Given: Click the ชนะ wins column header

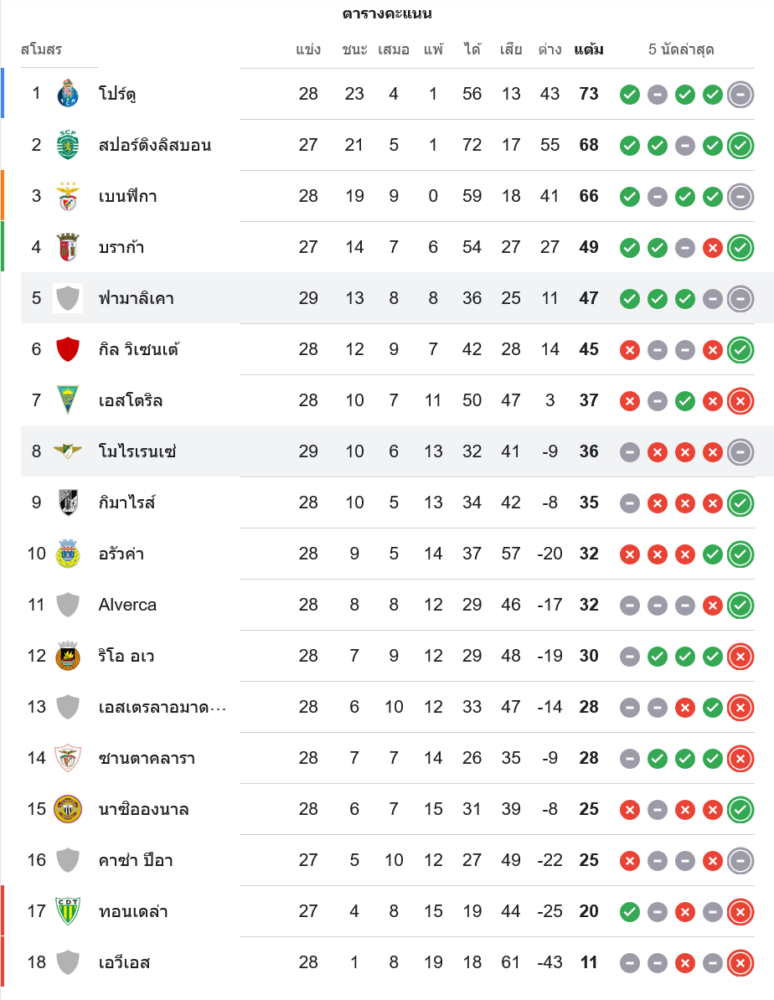Looking at the screenshot, I should [354, 49].
